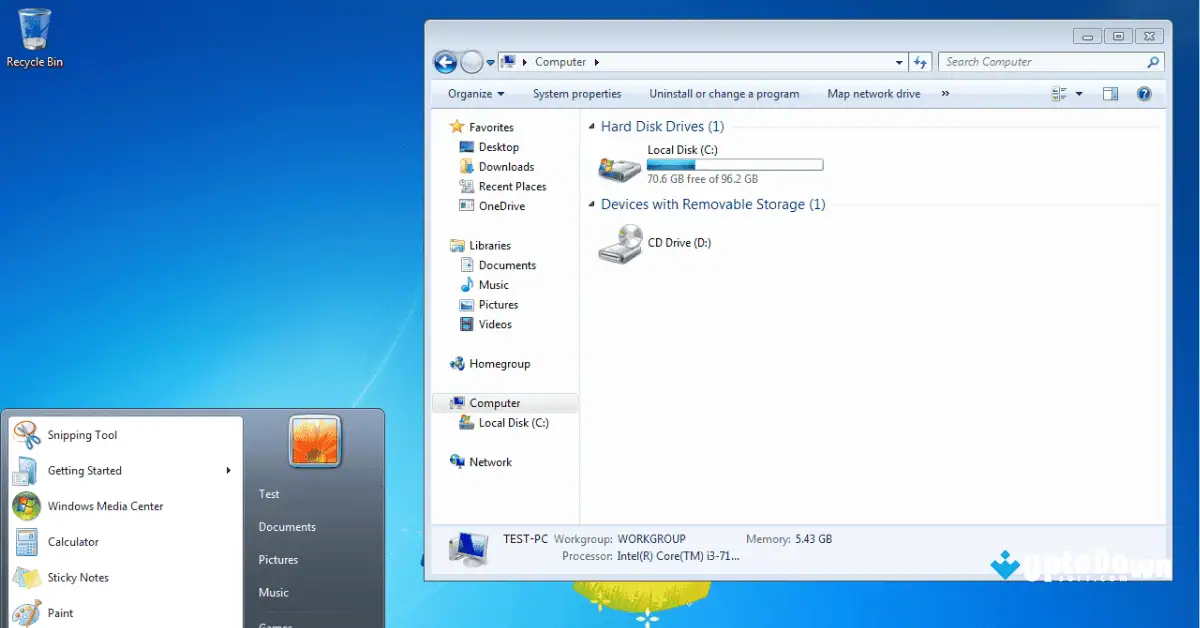Open Documents from the Start menu

click(287, 526)
